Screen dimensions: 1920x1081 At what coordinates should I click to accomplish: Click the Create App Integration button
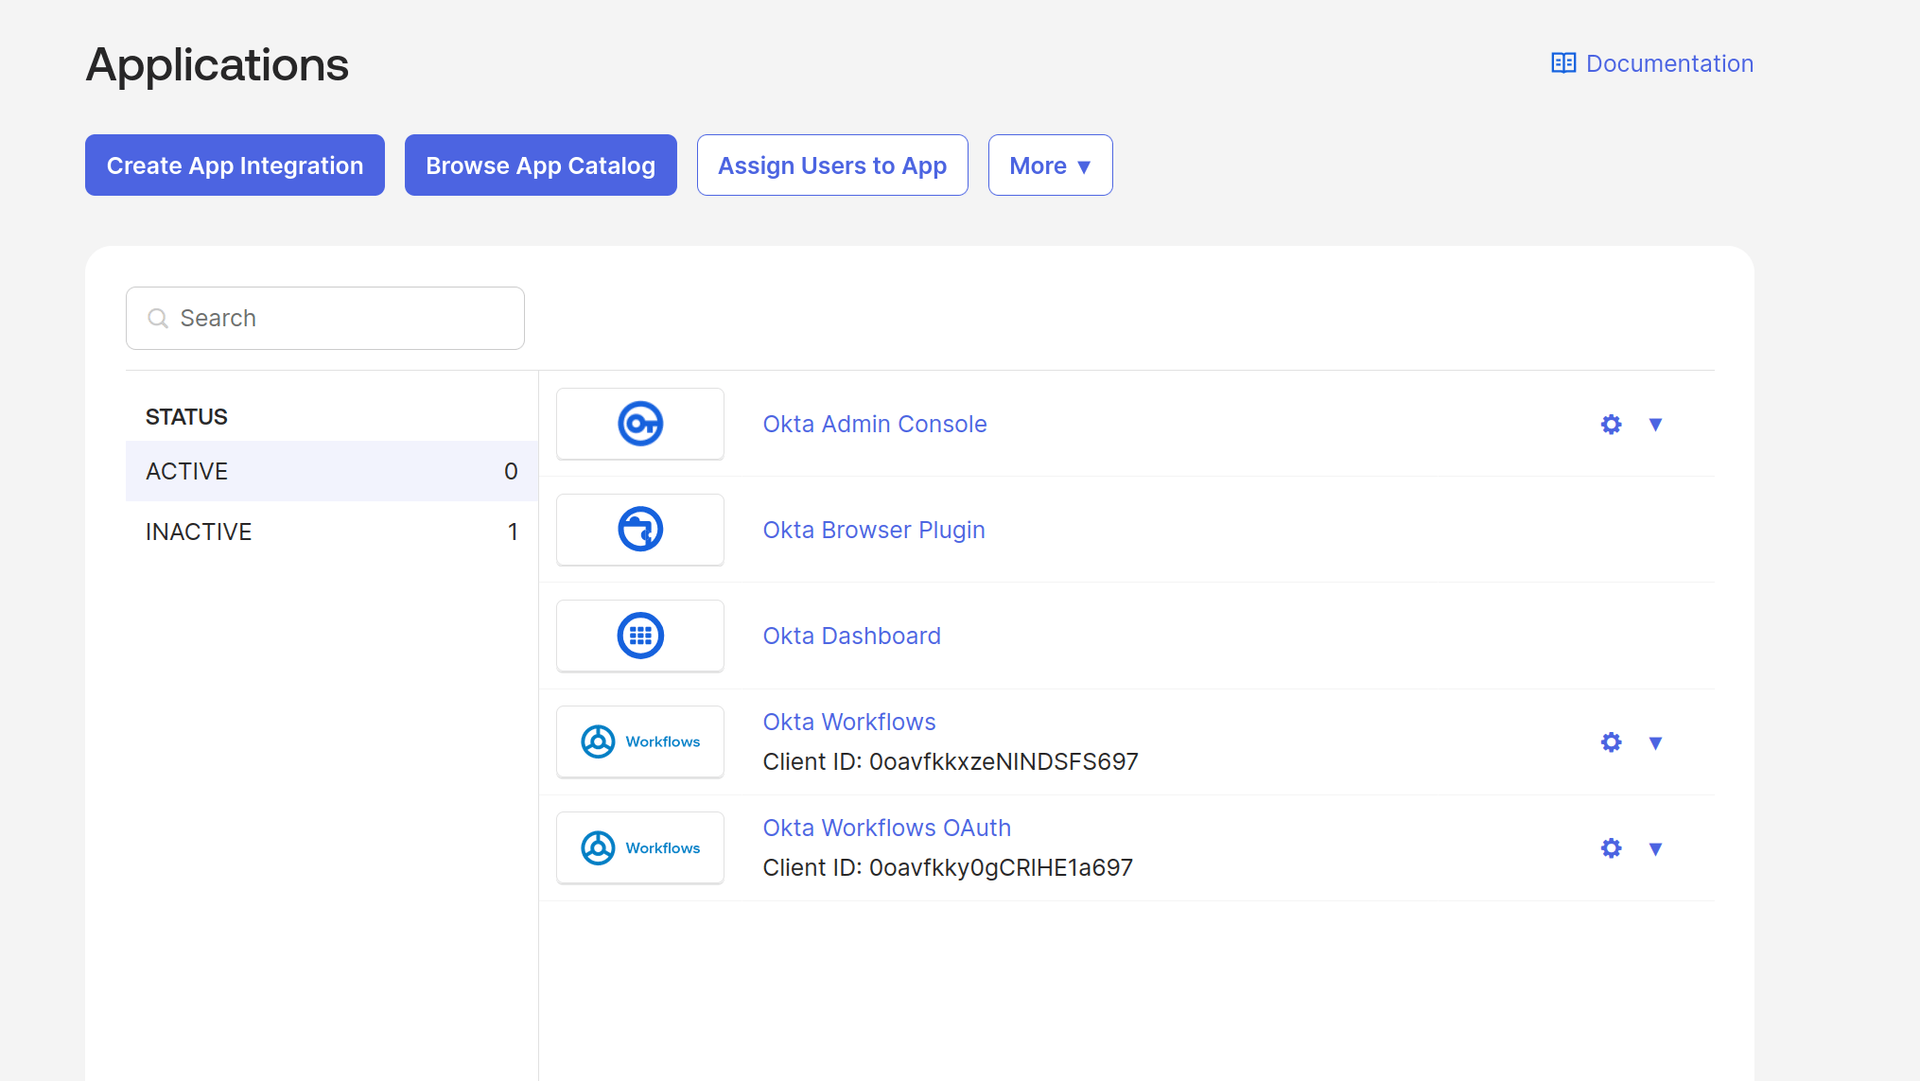point(234,165)
